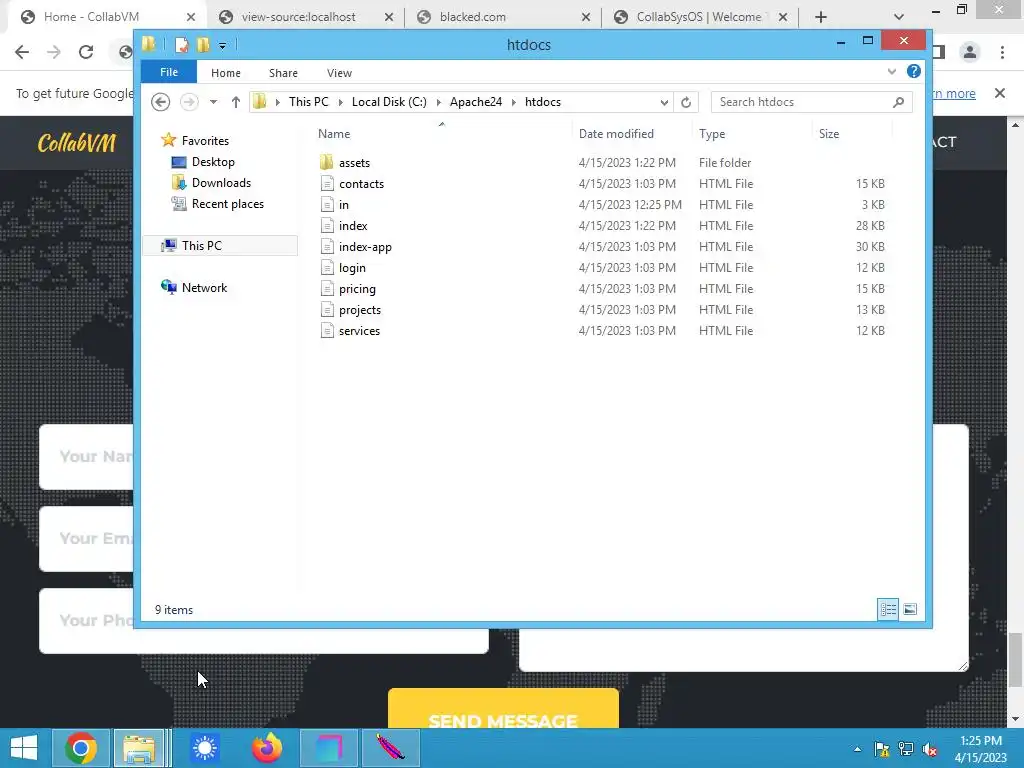
Task: Select the contacts HTML file icon
Action: click(327, 184)
